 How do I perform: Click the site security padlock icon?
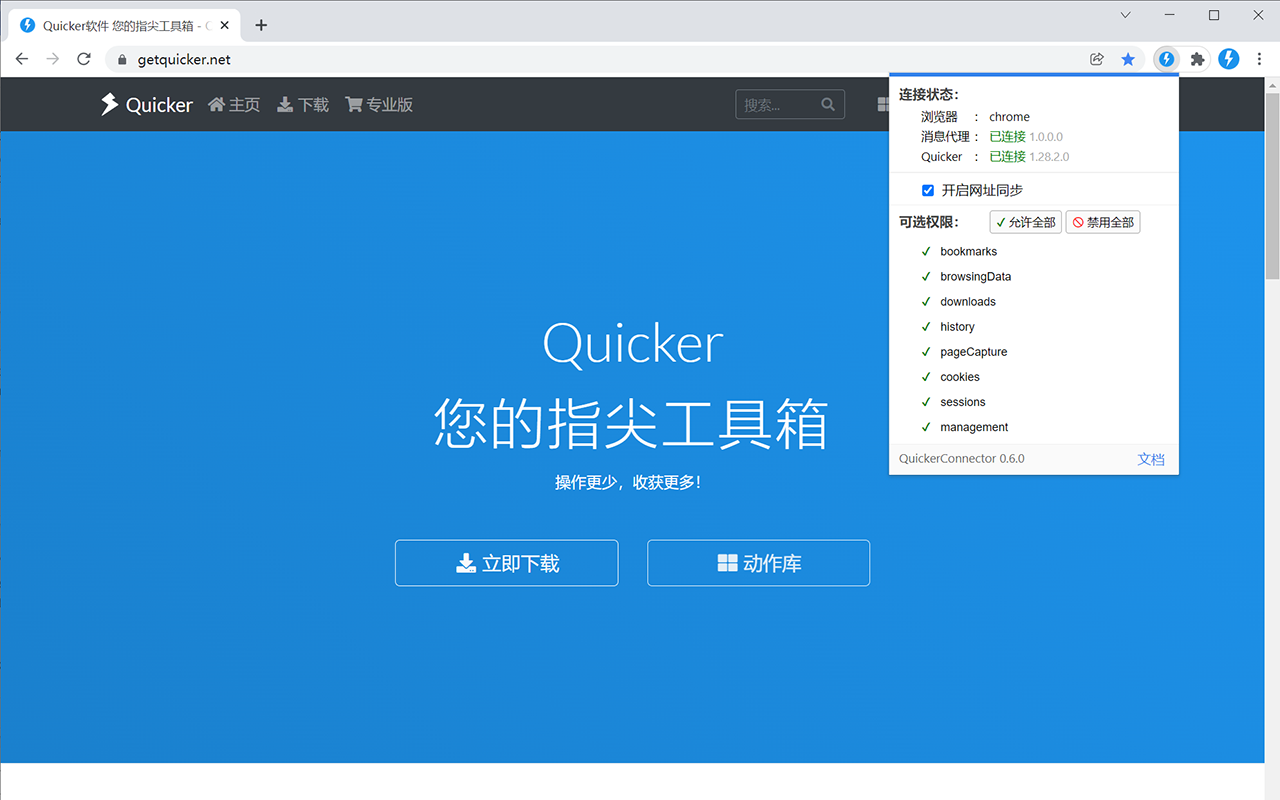point(121,59)
